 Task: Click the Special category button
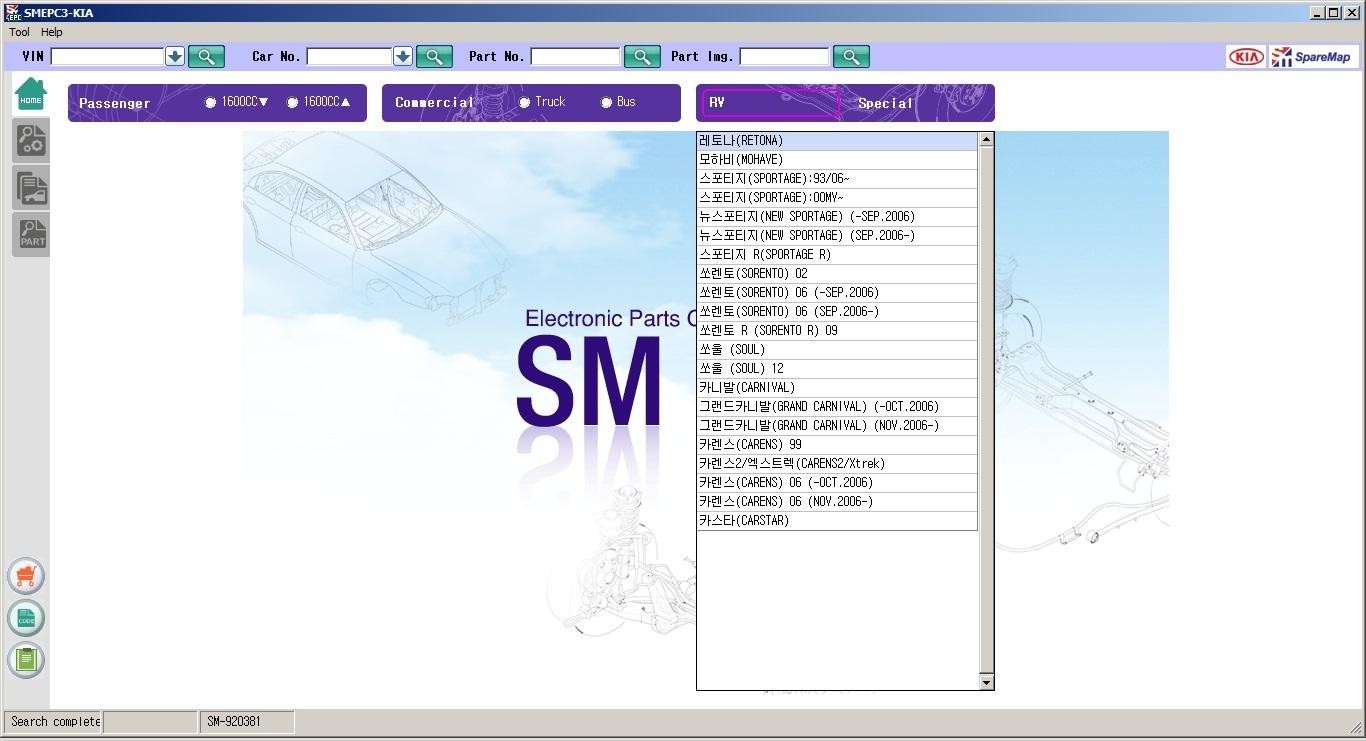tap(885, 103)
